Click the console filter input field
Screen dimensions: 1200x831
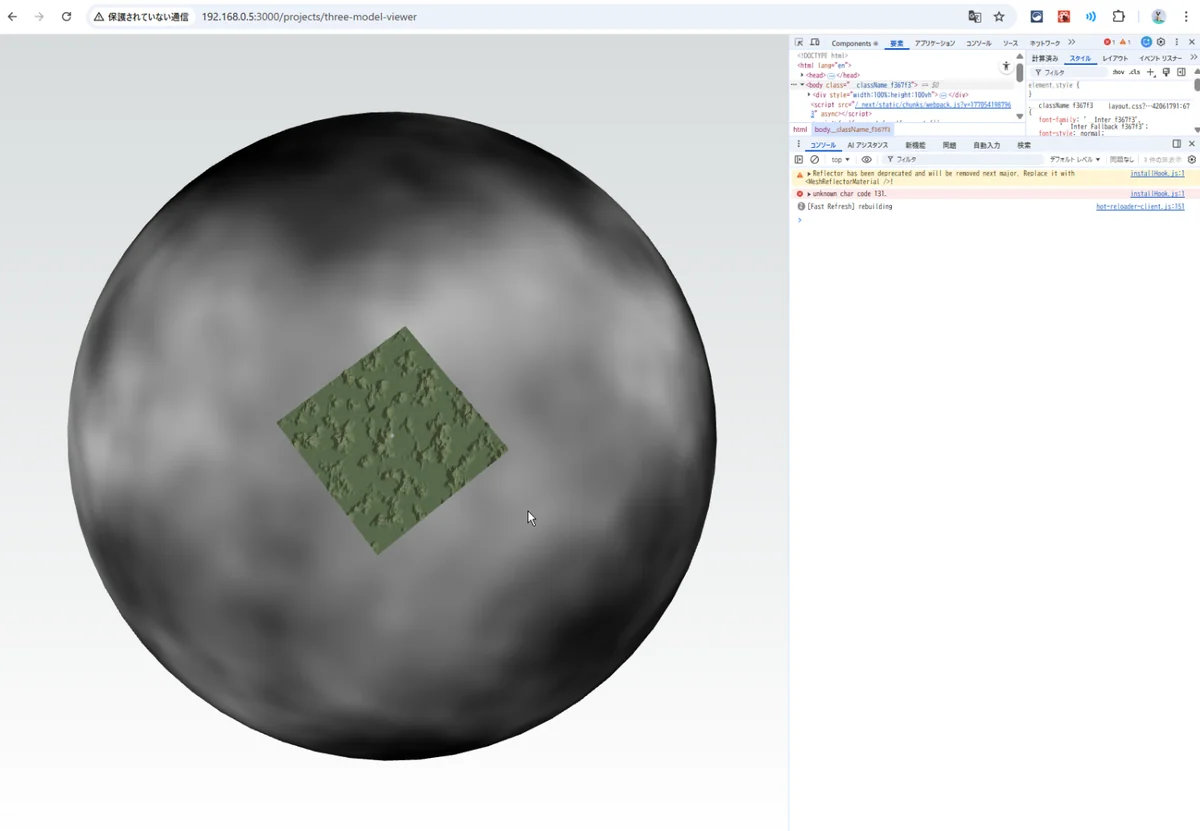click(960, 160)
